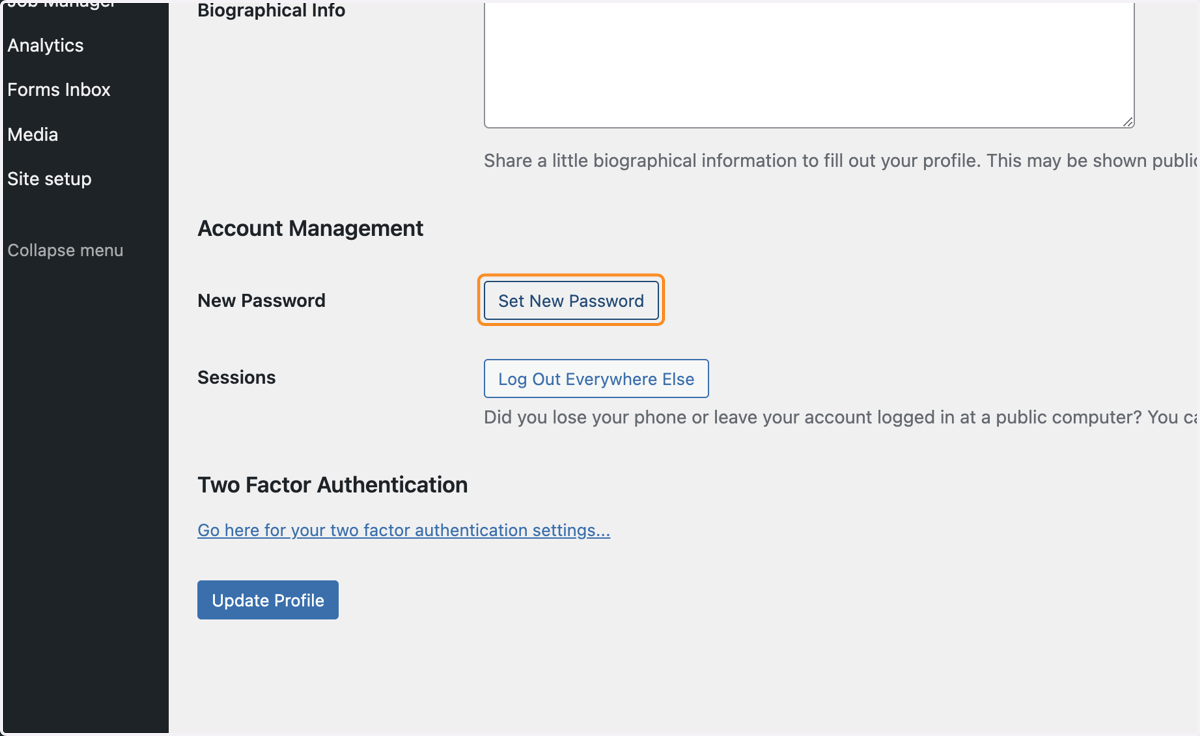The image size is (1200, 736).
Task: Collapse the sidebar menu
Action: click(65, 250)
